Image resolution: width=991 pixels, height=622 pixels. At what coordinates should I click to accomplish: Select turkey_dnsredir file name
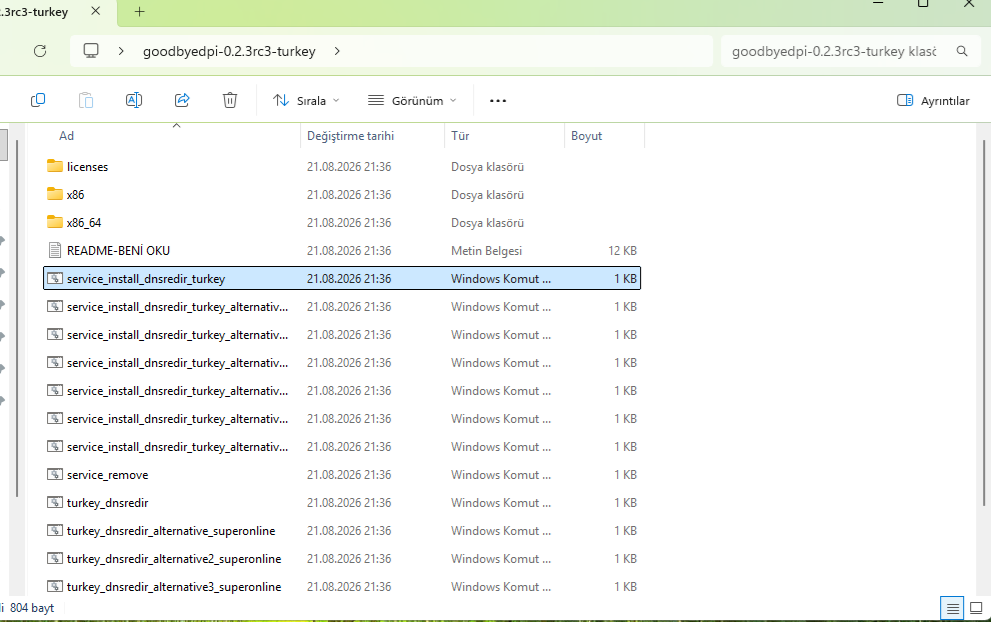[x=107, y=503]
